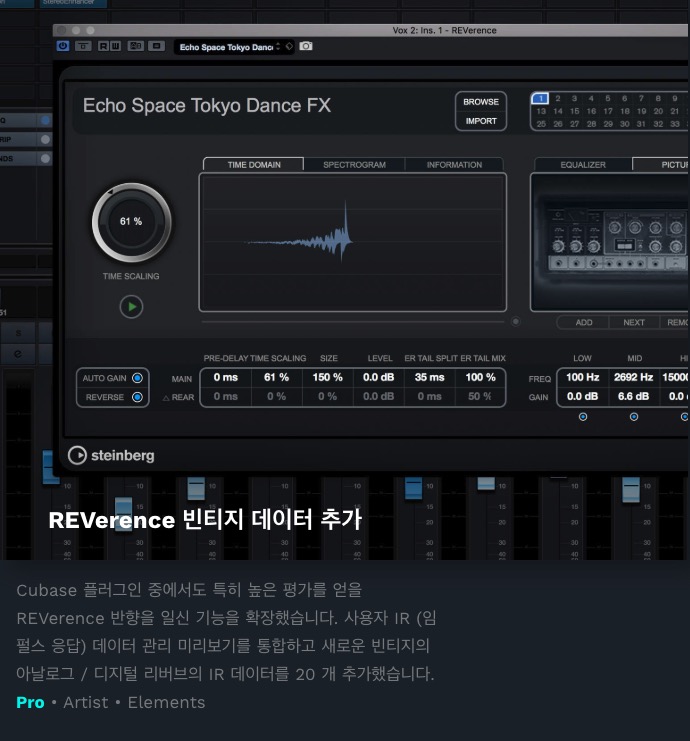This screenshot has height=741, width=690.
Task: Select program slot 21
Action: click(x=675, y=111)
